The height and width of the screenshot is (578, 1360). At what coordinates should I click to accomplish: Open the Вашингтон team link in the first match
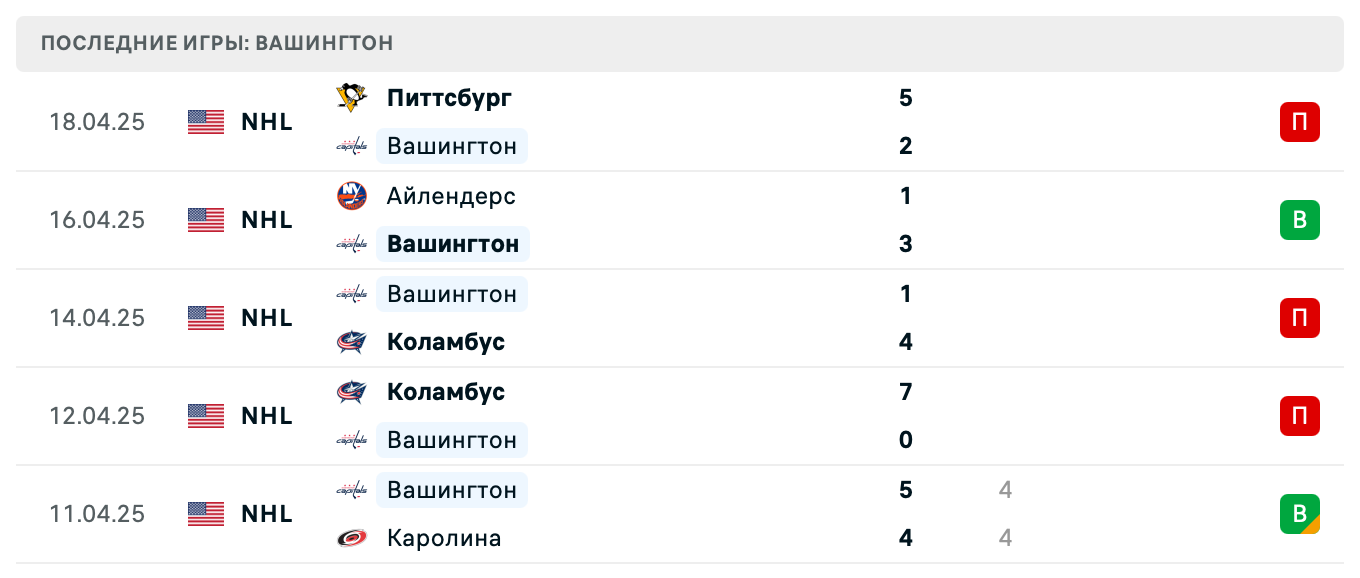pos(452,146)
